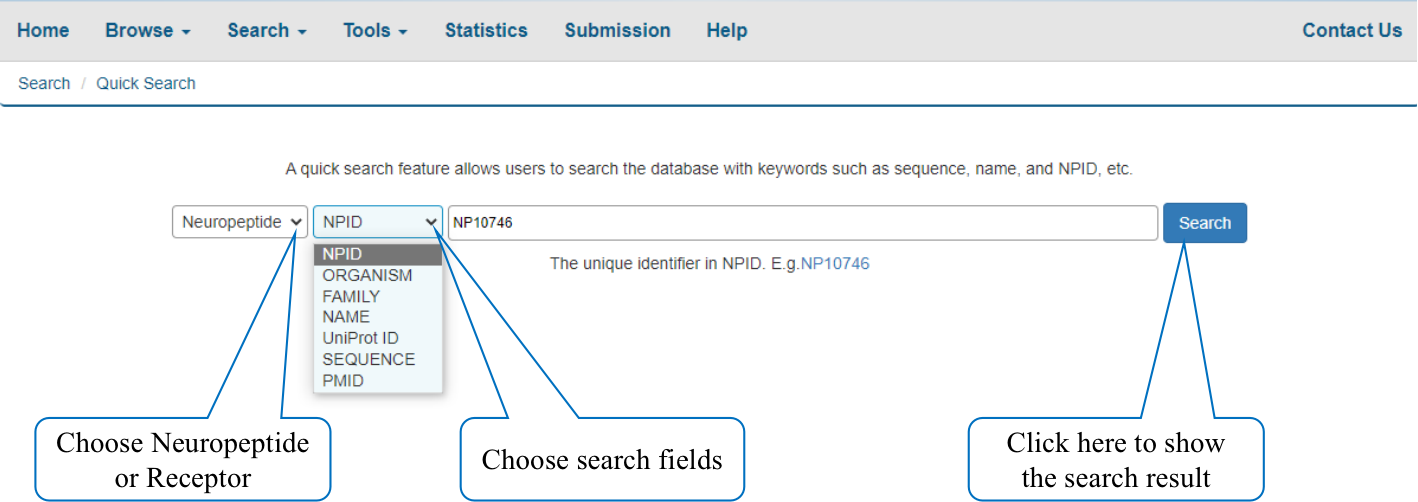The height and width of the screenshot is (502, 1418).
Task: Click the blue Search button
Action: pos(1205,223)
